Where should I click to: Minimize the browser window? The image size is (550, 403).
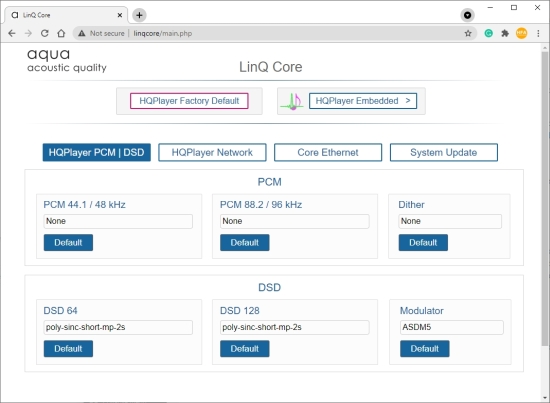[x=490, y=7]
